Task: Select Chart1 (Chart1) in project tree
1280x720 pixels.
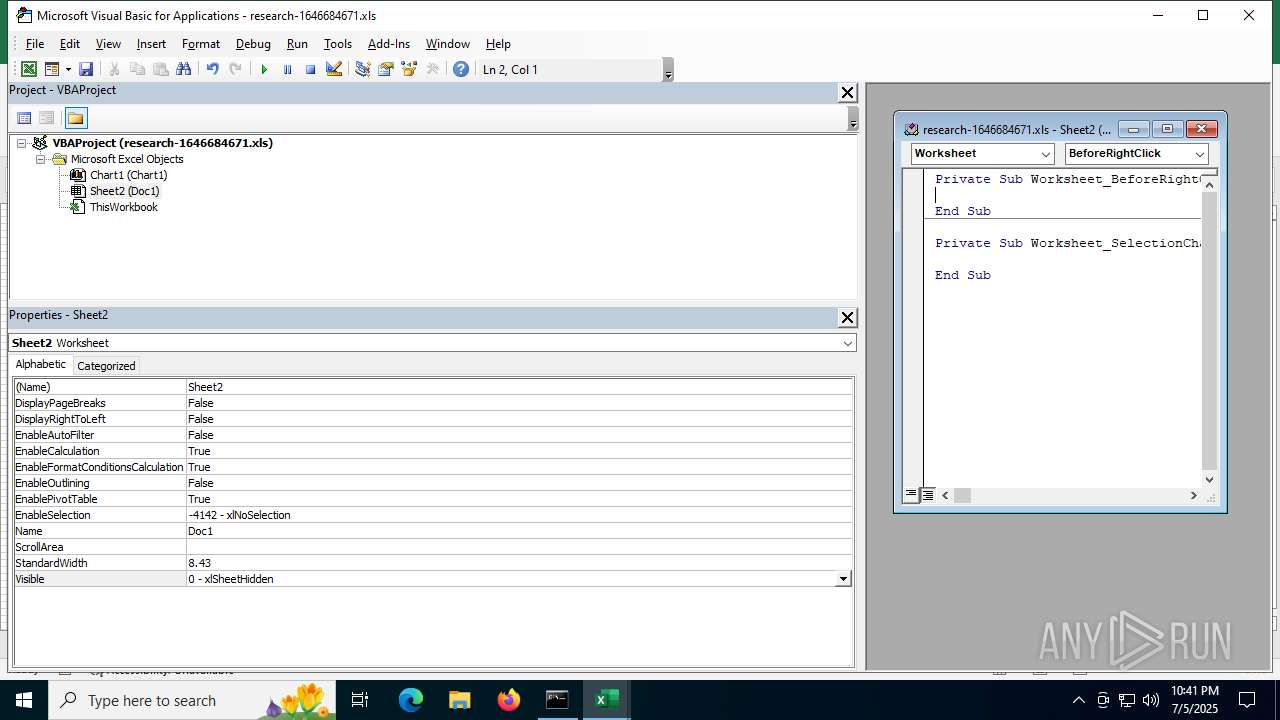Action: click(x=128, y=175)
